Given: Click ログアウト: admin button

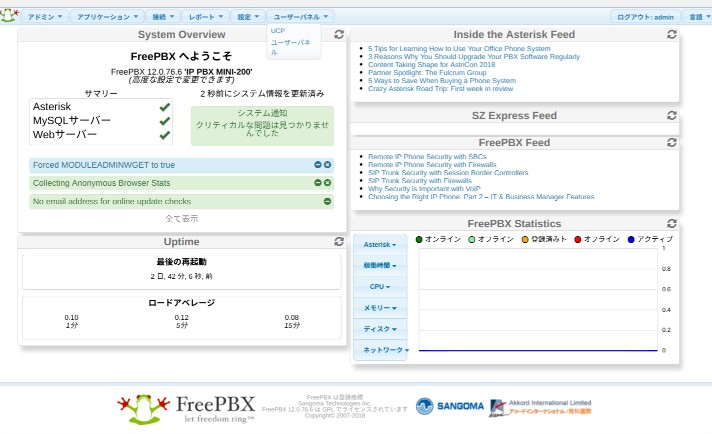Looking at the screenshot, I should tap(645, 17).
